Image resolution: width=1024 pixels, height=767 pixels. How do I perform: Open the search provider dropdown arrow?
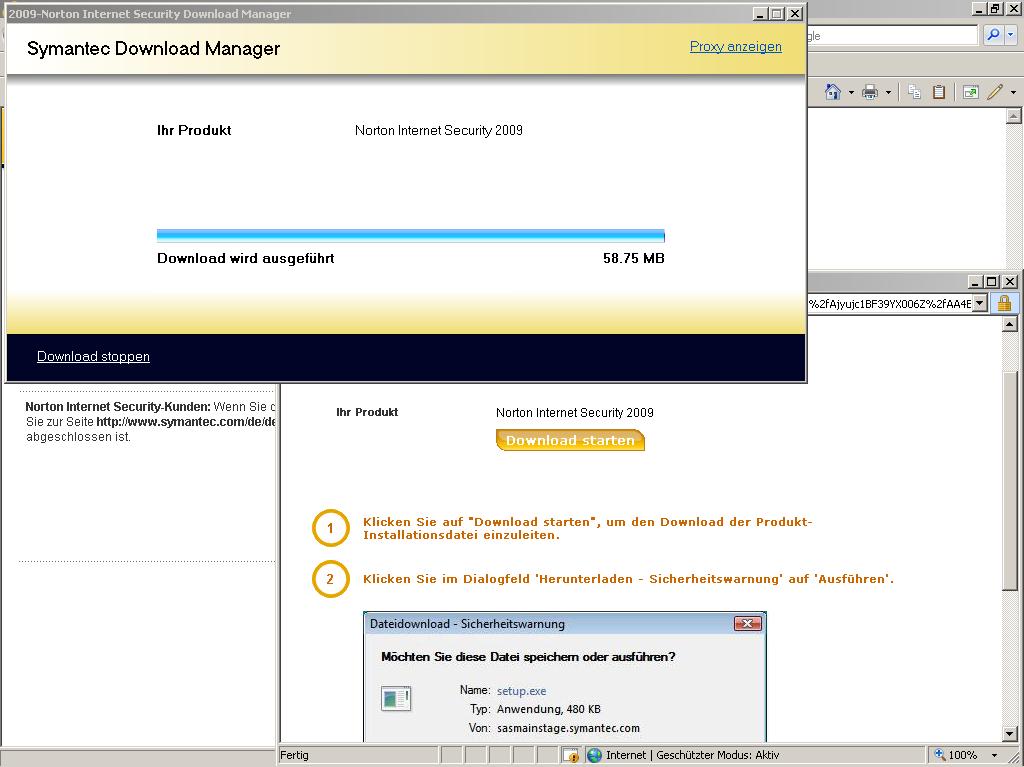pyautogui.click(x=1010, y=35)
